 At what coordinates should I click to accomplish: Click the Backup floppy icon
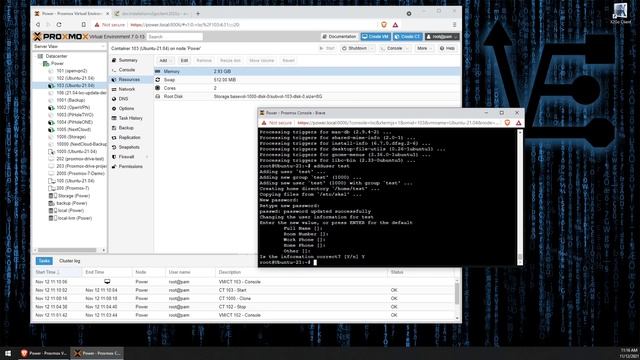pyautogui.click(x=114, y=128)
